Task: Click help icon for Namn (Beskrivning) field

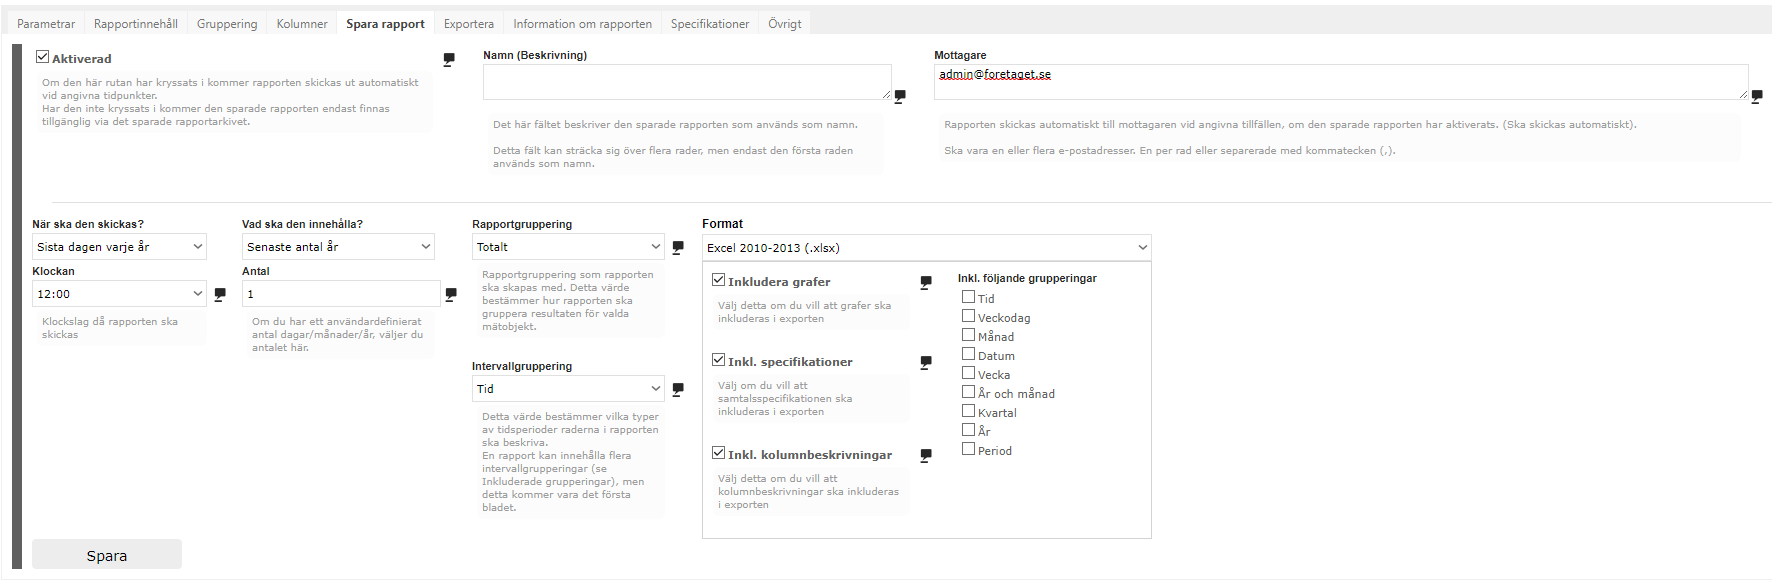Action: pos(900,96)
